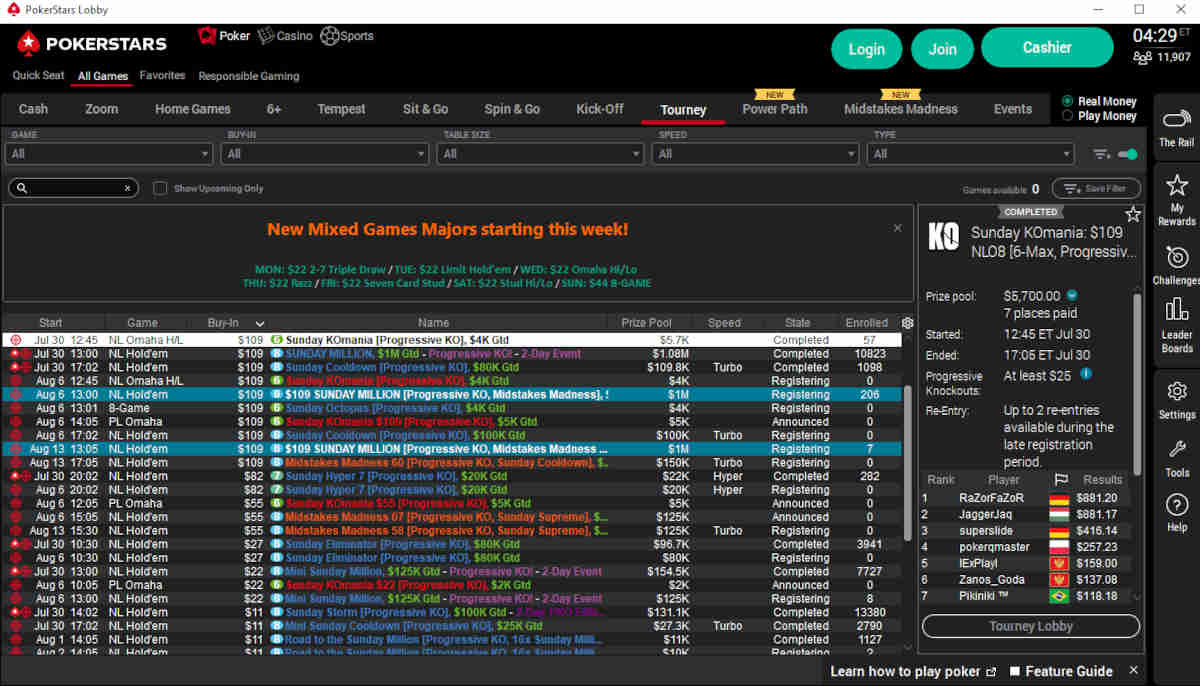1200x686 pixels.
Task: Select the Real Money radio button
Action: click(1068, 101)
